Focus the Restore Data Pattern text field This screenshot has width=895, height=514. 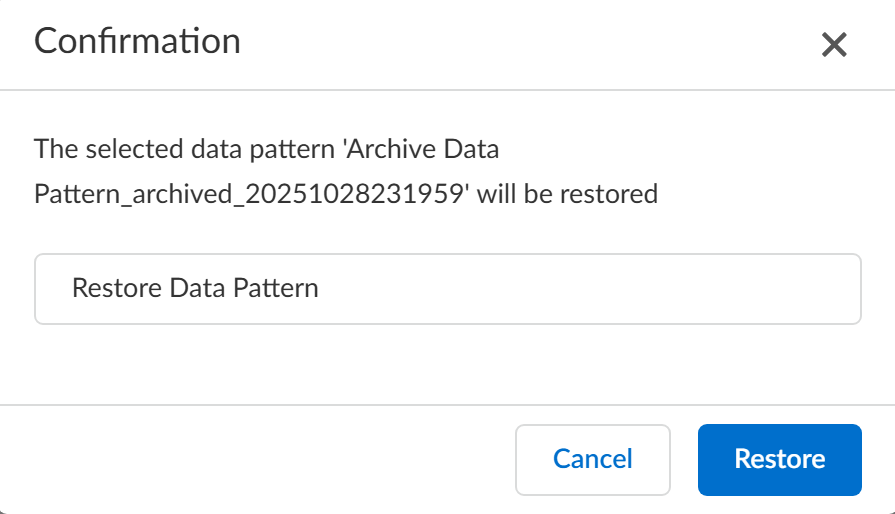coord(447,289)
